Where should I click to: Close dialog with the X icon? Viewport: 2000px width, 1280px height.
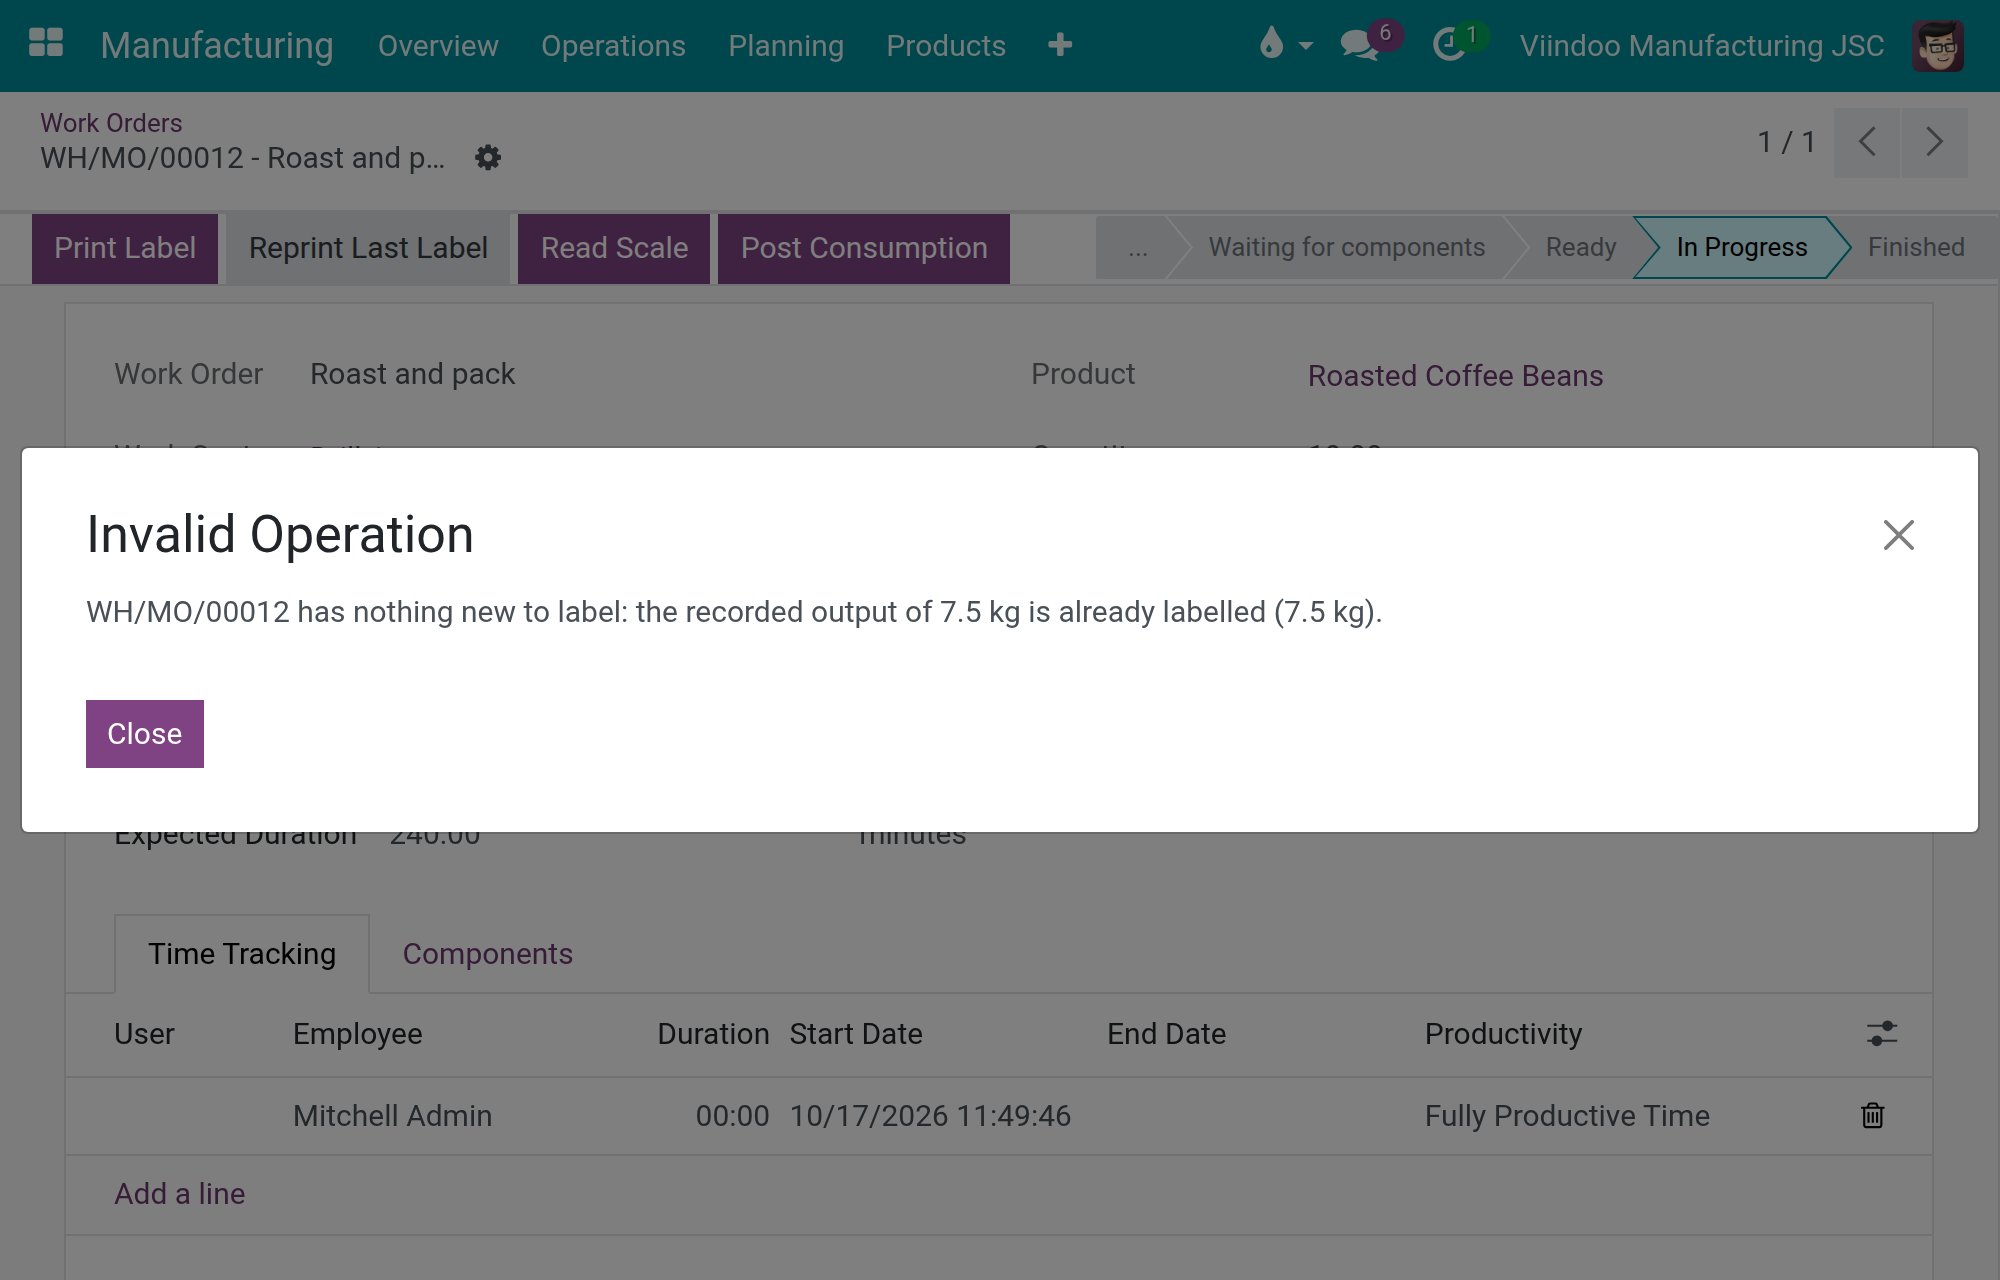pos(1898,535)
